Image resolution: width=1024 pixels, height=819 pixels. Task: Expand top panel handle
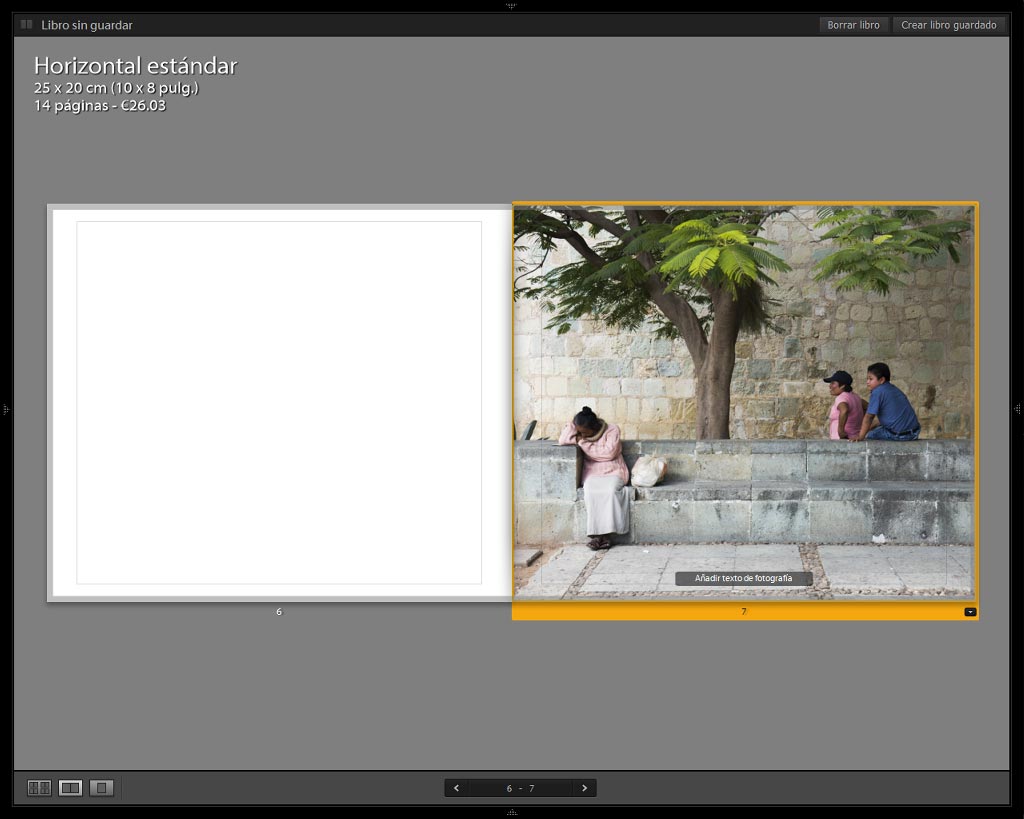[511, 5]
